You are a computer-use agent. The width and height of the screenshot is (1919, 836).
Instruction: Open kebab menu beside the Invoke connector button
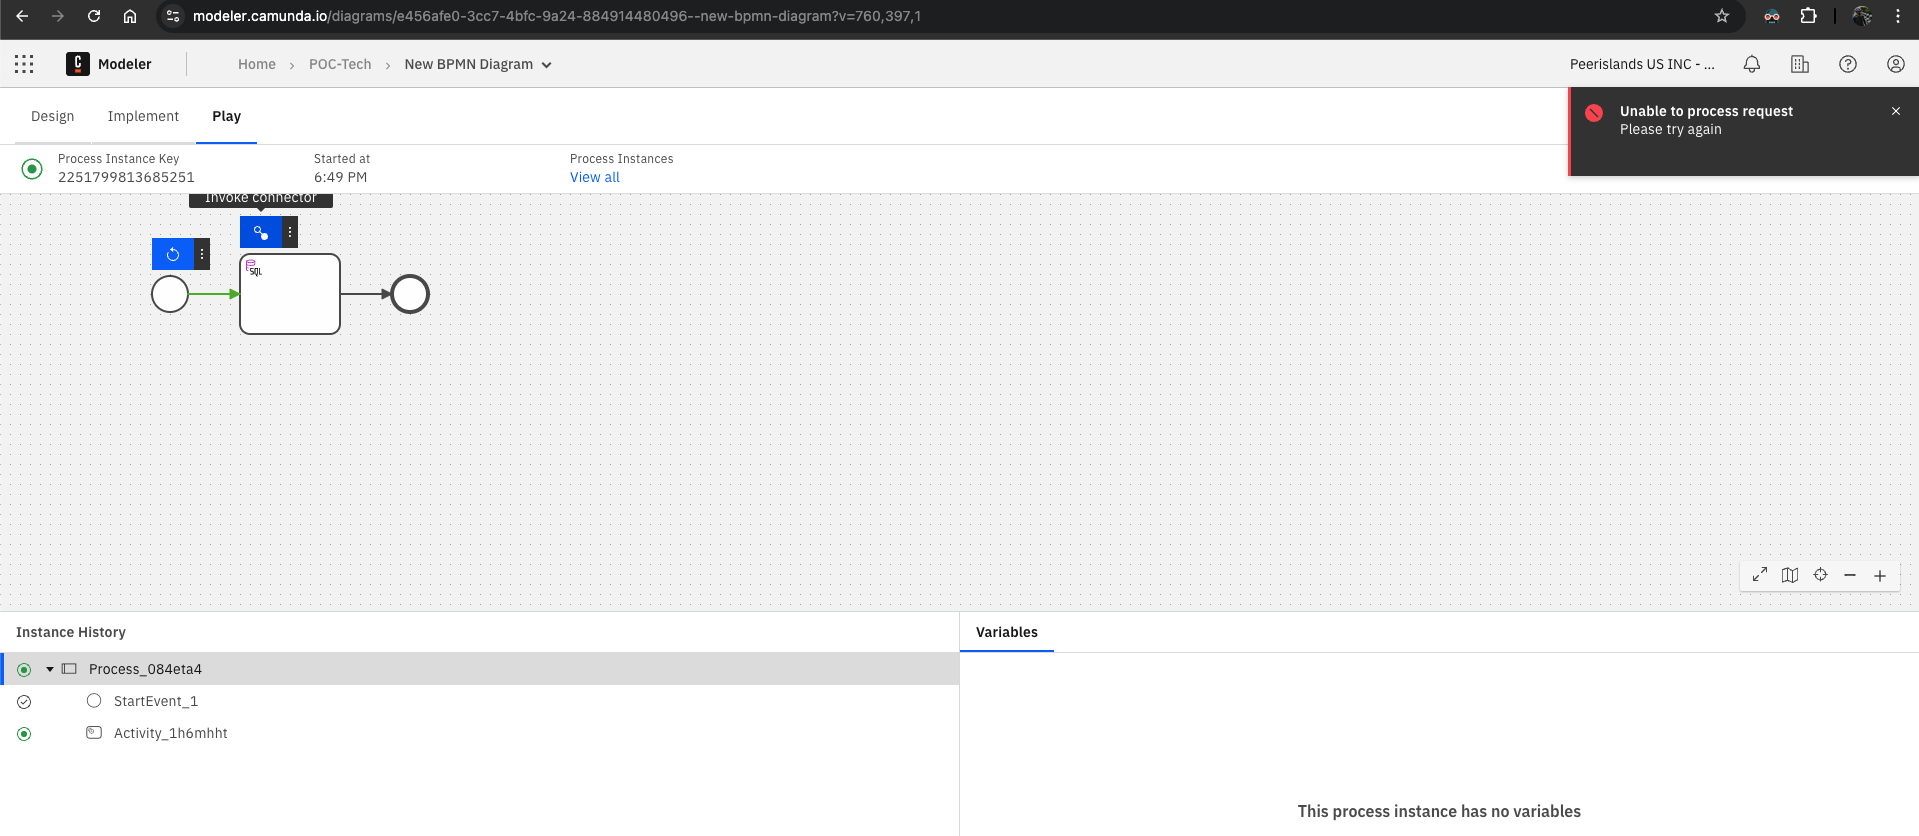tap(290, 232)
